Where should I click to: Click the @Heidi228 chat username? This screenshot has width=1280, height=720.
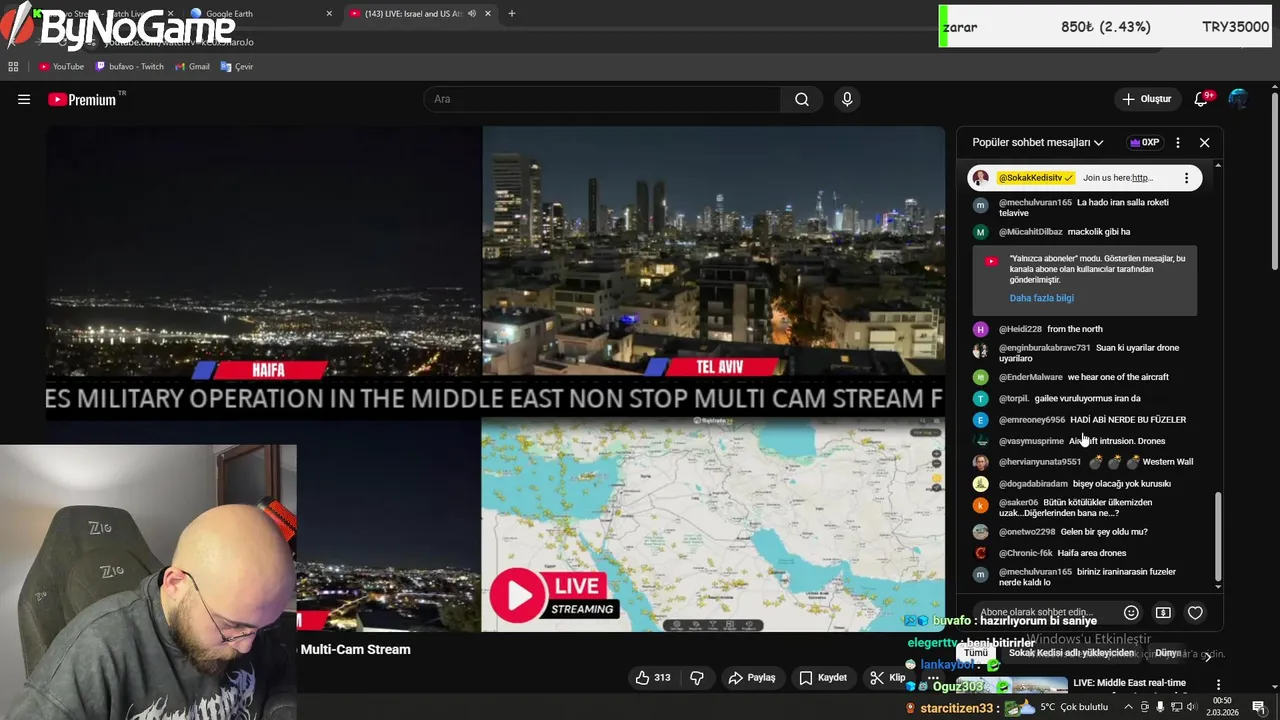click(x=1020, y=329)
